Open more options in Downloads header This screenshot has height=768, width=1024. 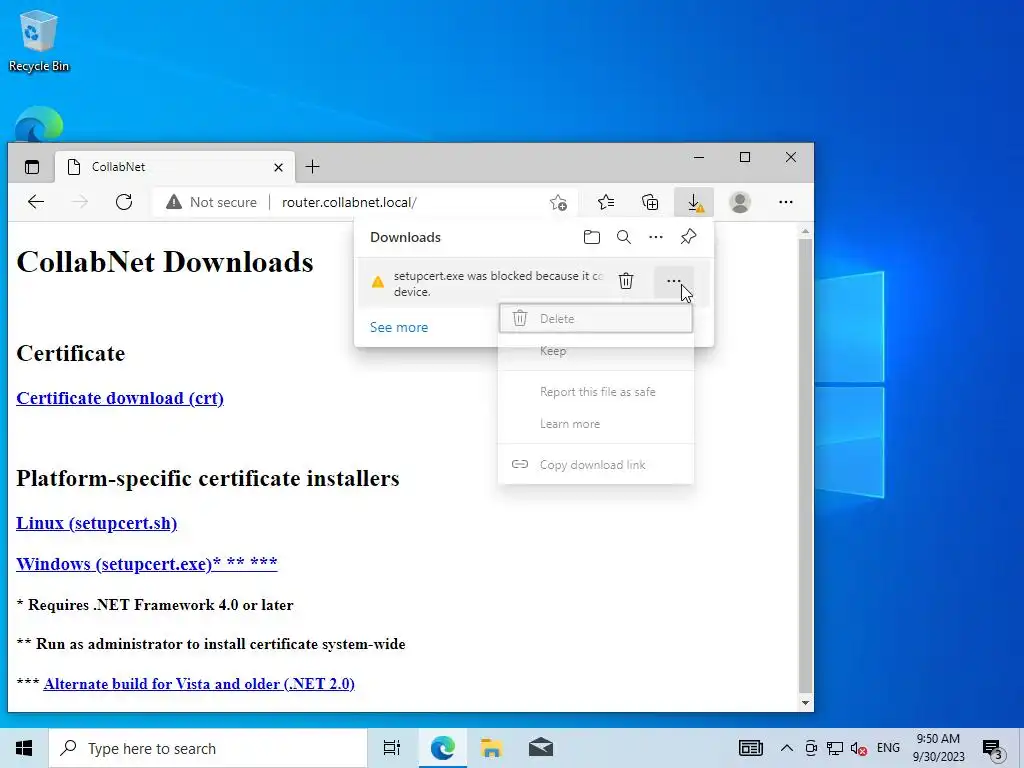(x=656, y=237)
